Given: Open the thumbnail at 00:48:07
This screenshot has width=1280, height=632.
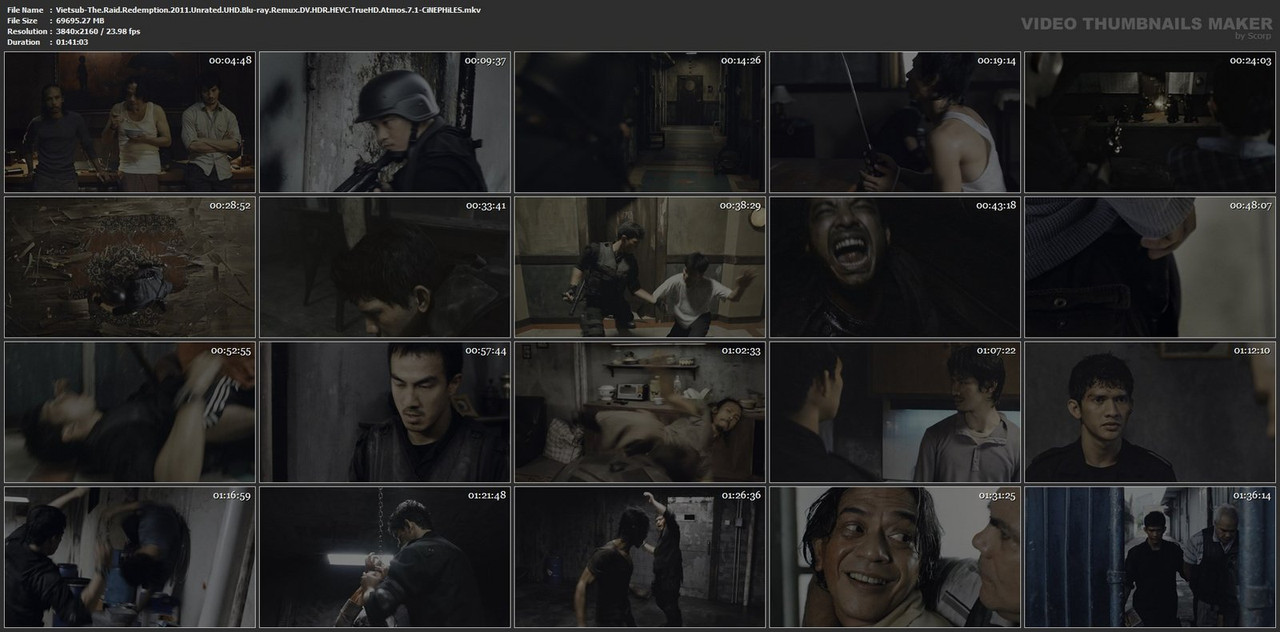Looking at the screenshot, I should [x=1150, y=267].
